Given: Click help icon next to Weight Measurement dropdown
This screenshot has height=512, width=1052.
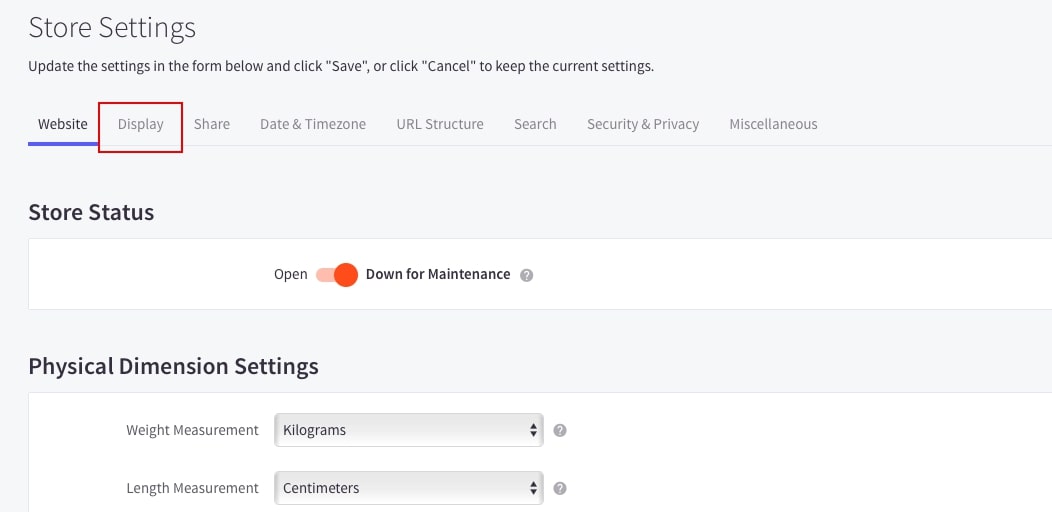Looking at the screenshot, I should coord(560,431).
